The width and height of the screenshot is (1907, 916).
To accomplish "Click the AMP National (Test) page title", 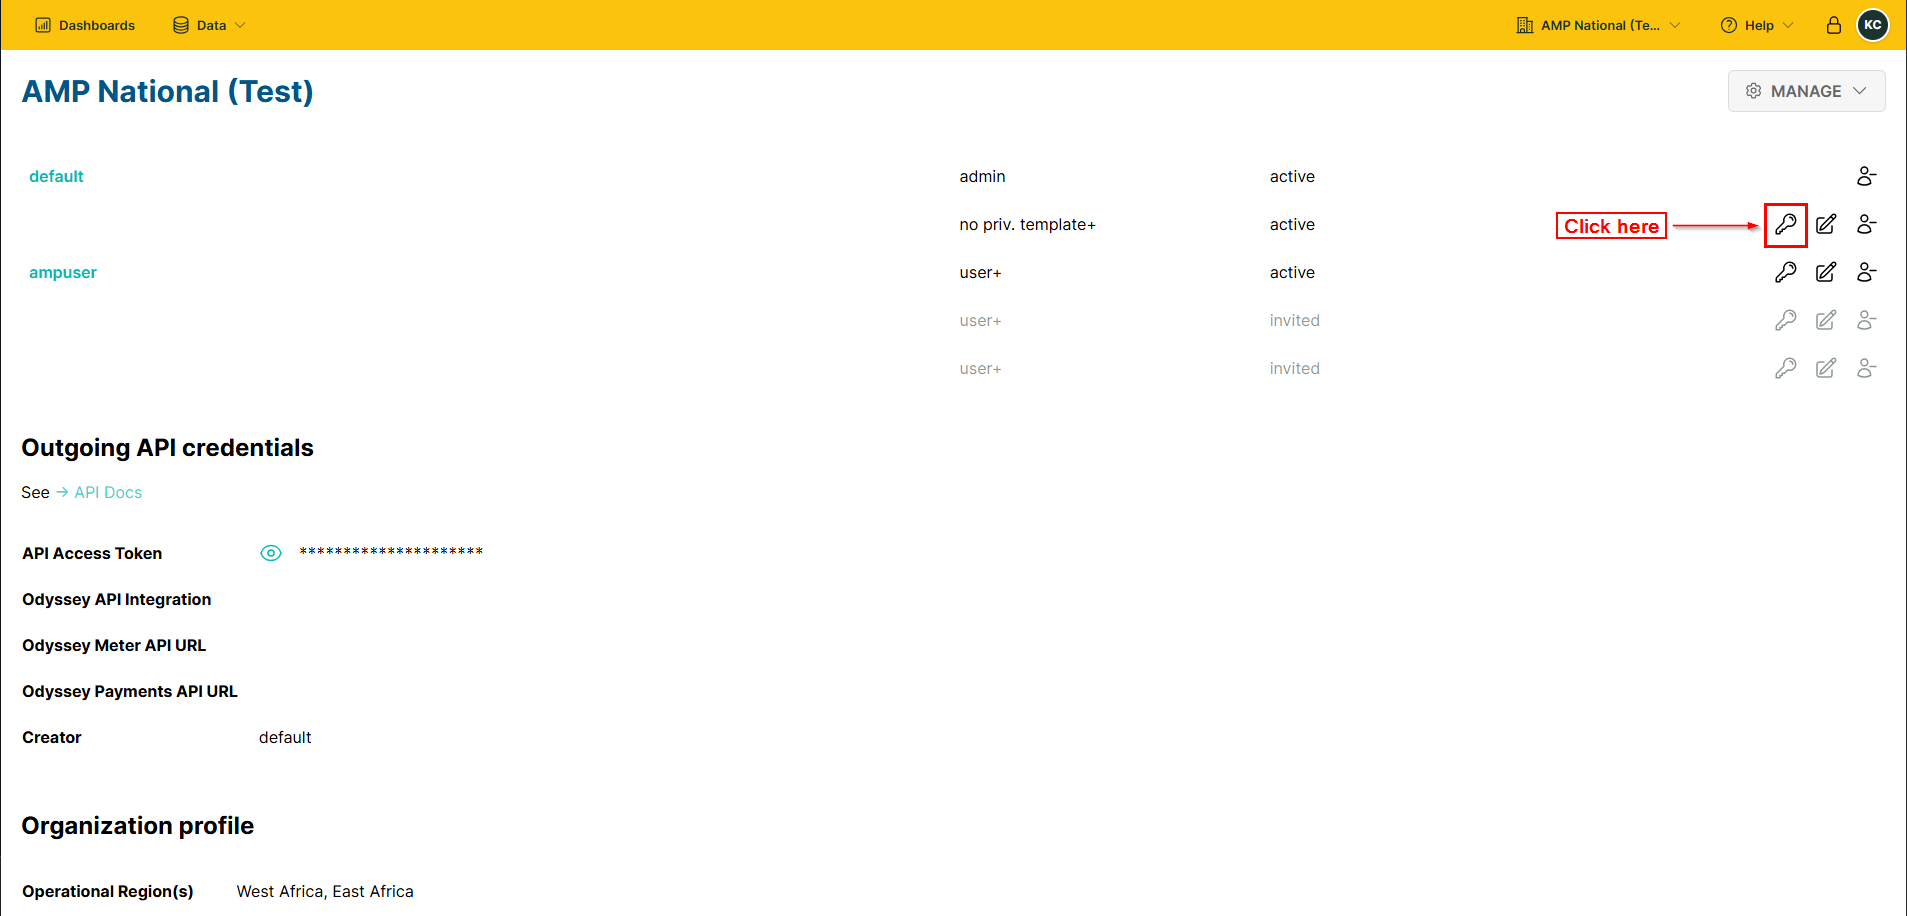I will pyautogui.click(x=168, y=91).
